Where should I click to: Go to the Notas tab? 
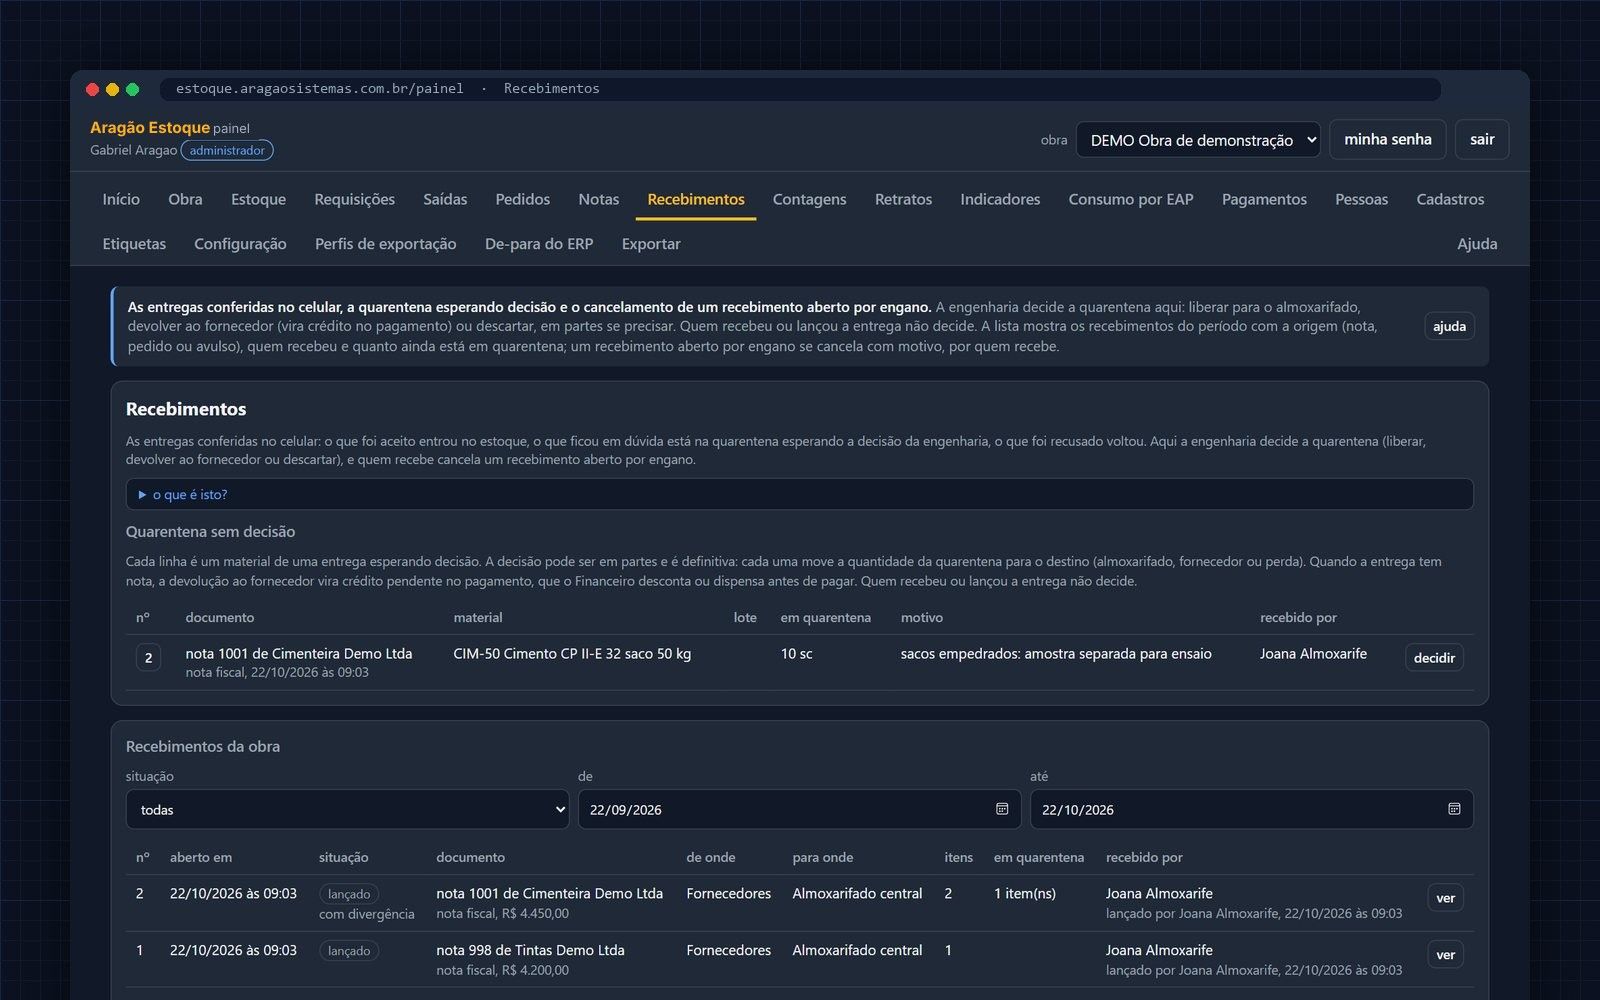pyautogui.click(x=598, y=199)
